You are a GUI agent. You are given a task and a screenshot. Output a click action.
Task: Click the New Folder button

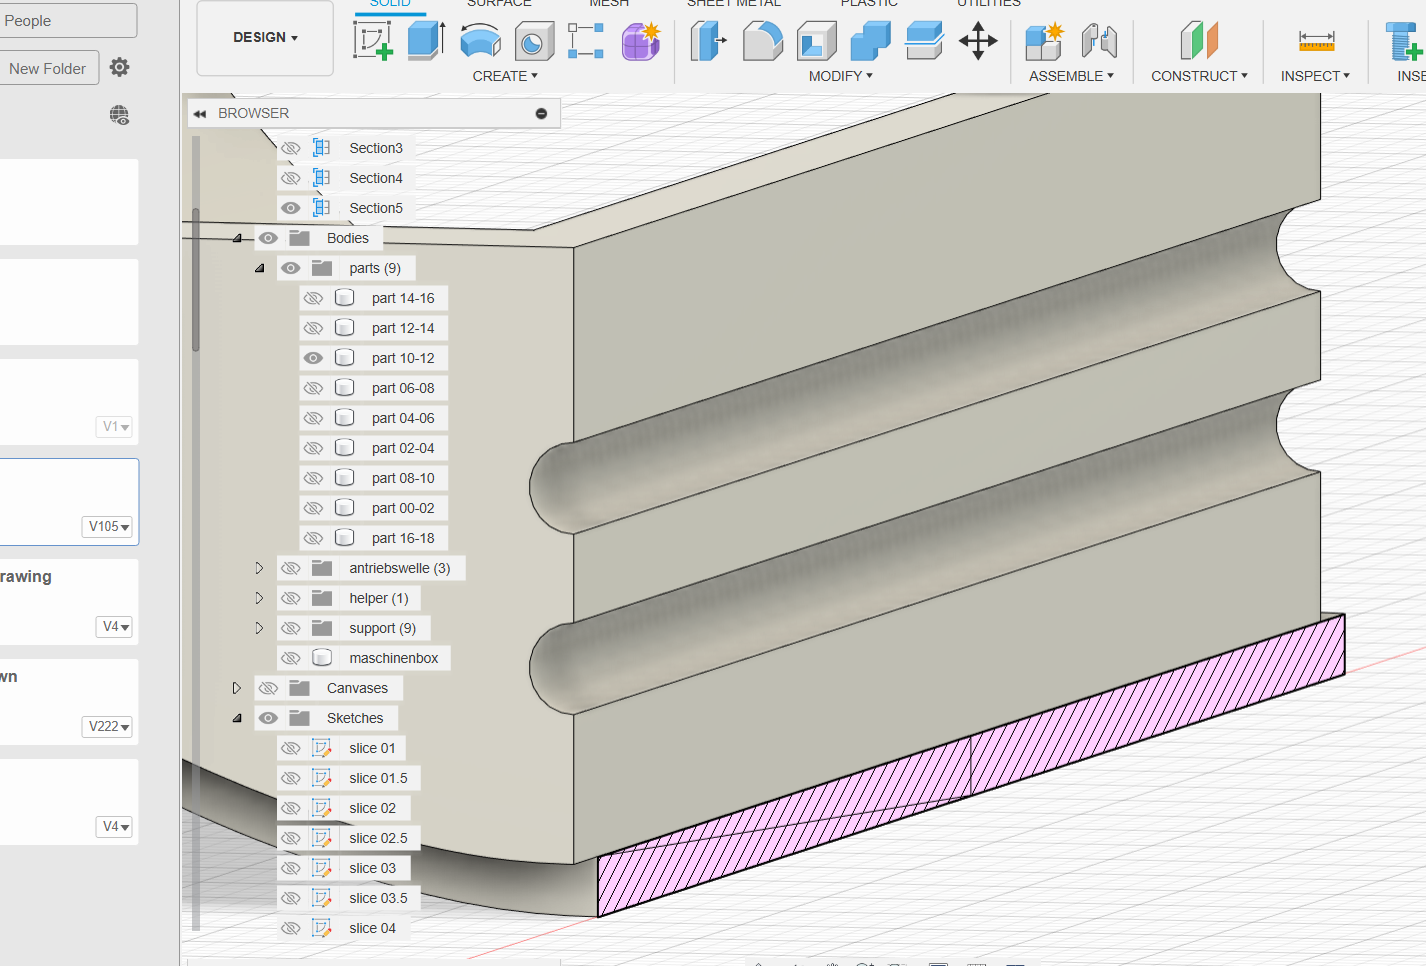pos(48,68)
